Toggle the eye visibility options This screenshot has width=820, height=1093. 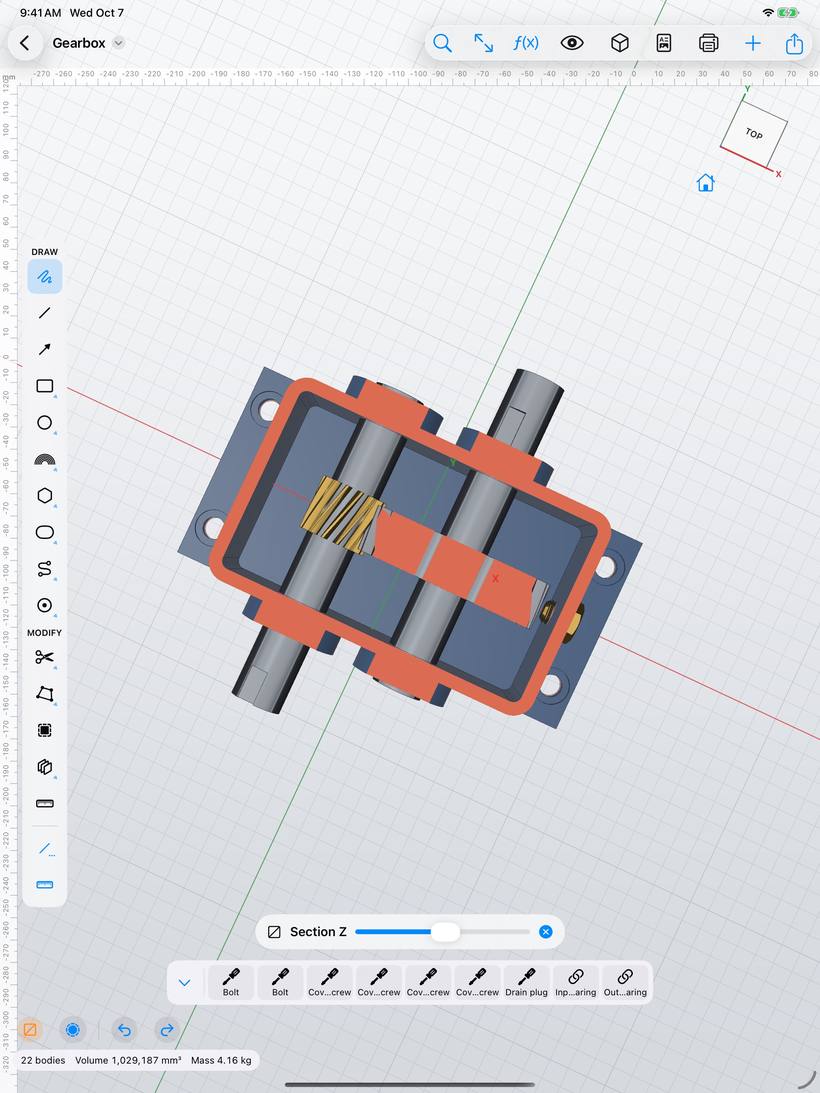(x=572, y=43)
